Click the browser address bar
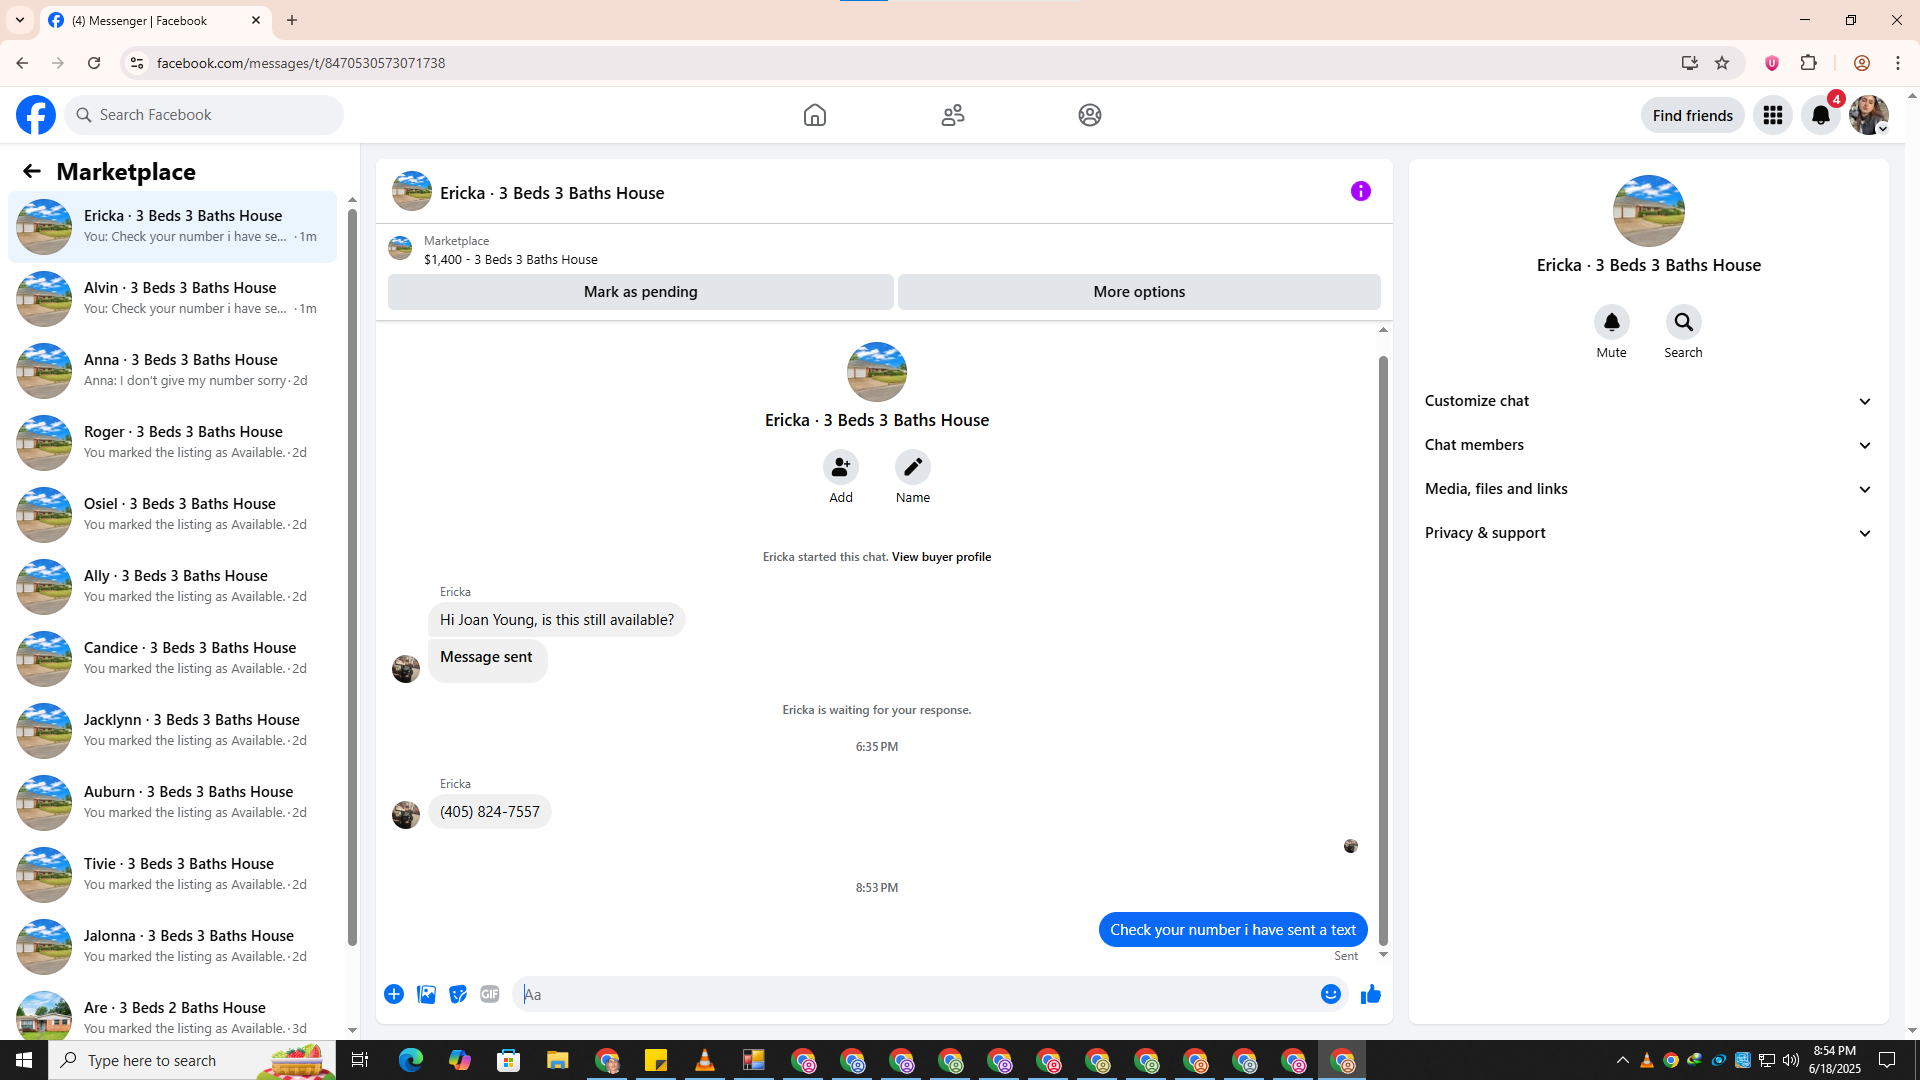The image size is (1920, 1080). 900,63
